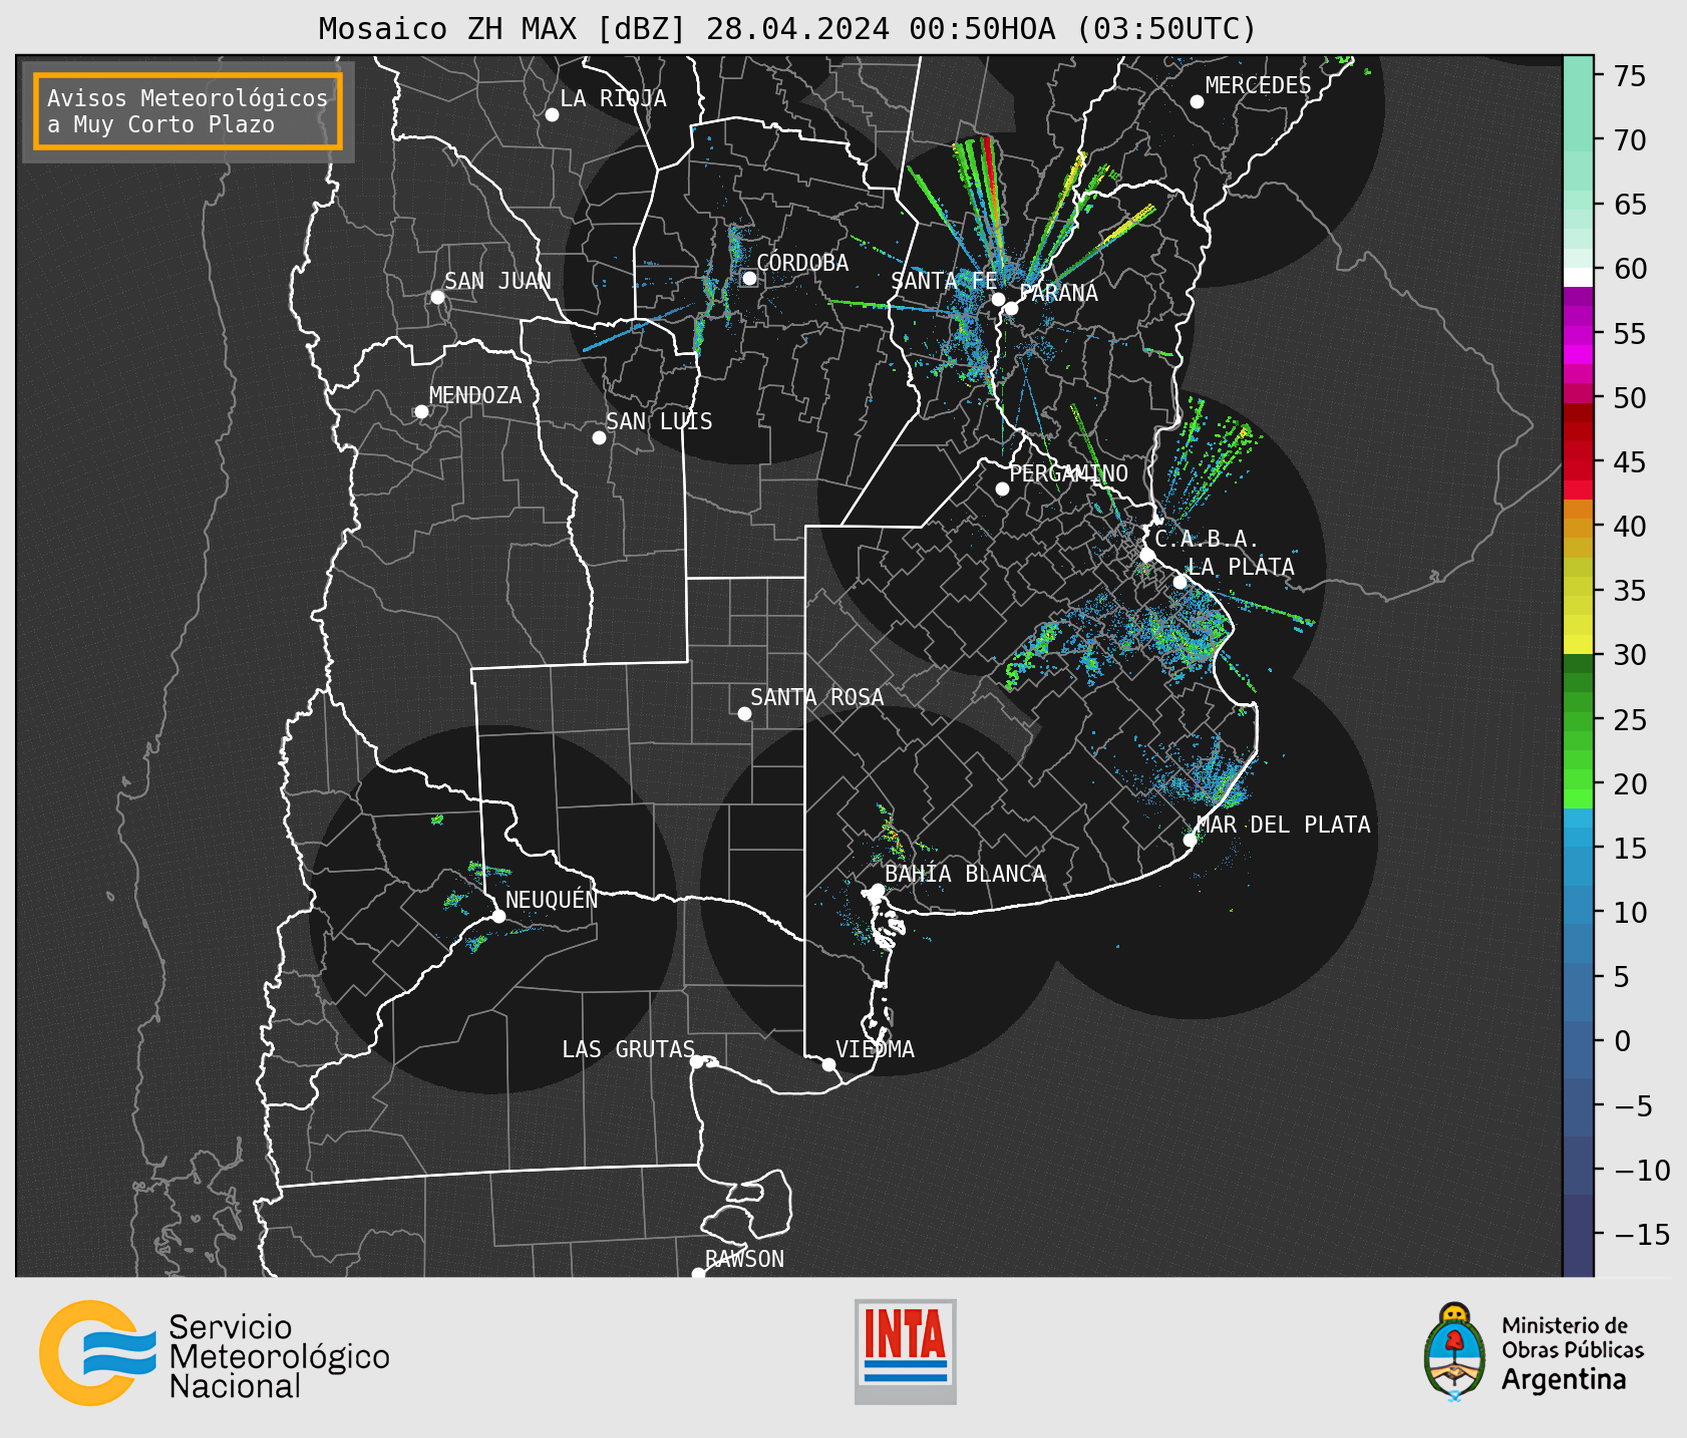
Task: Click the Ministerio de Obras Públicas emblem
Action: click(1454, 1352)
